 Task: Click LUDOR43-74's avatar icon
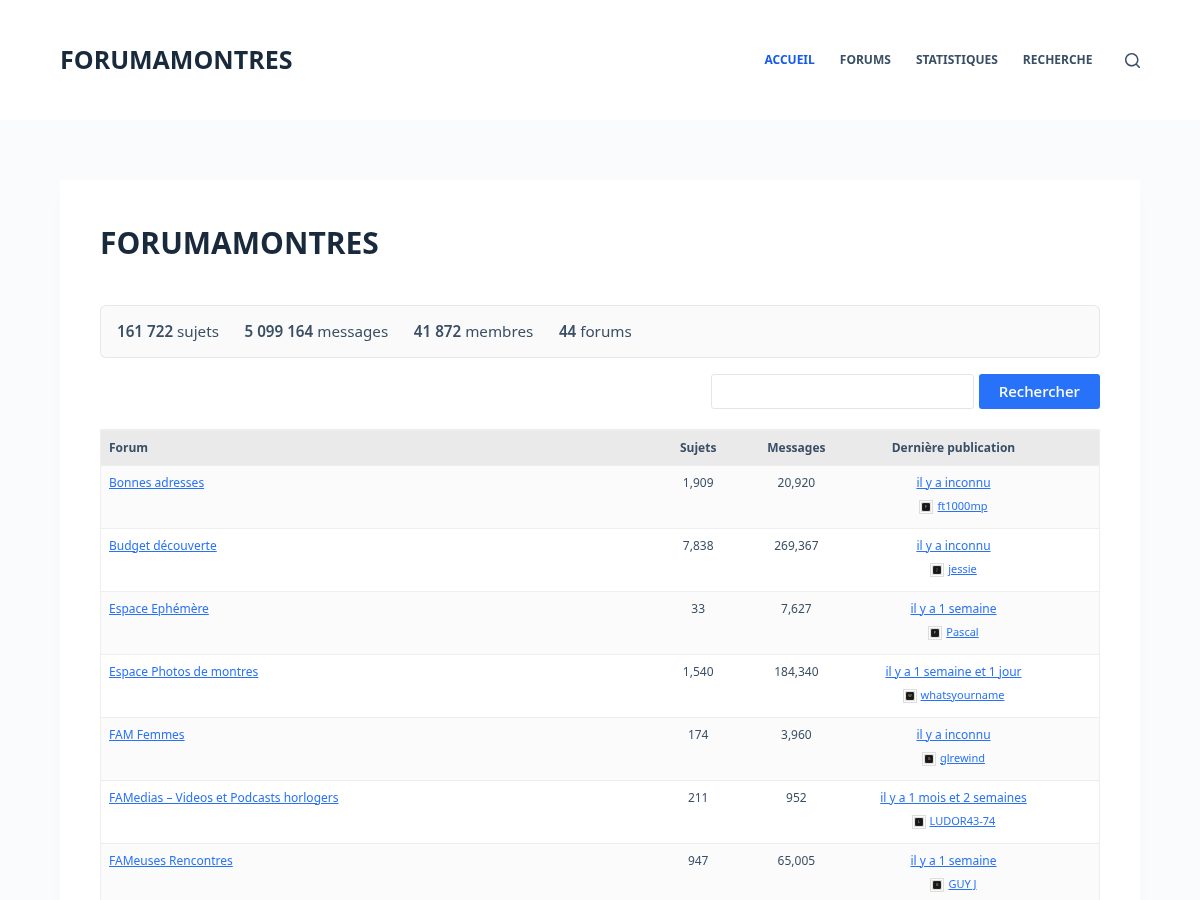[x=919, y=822]
